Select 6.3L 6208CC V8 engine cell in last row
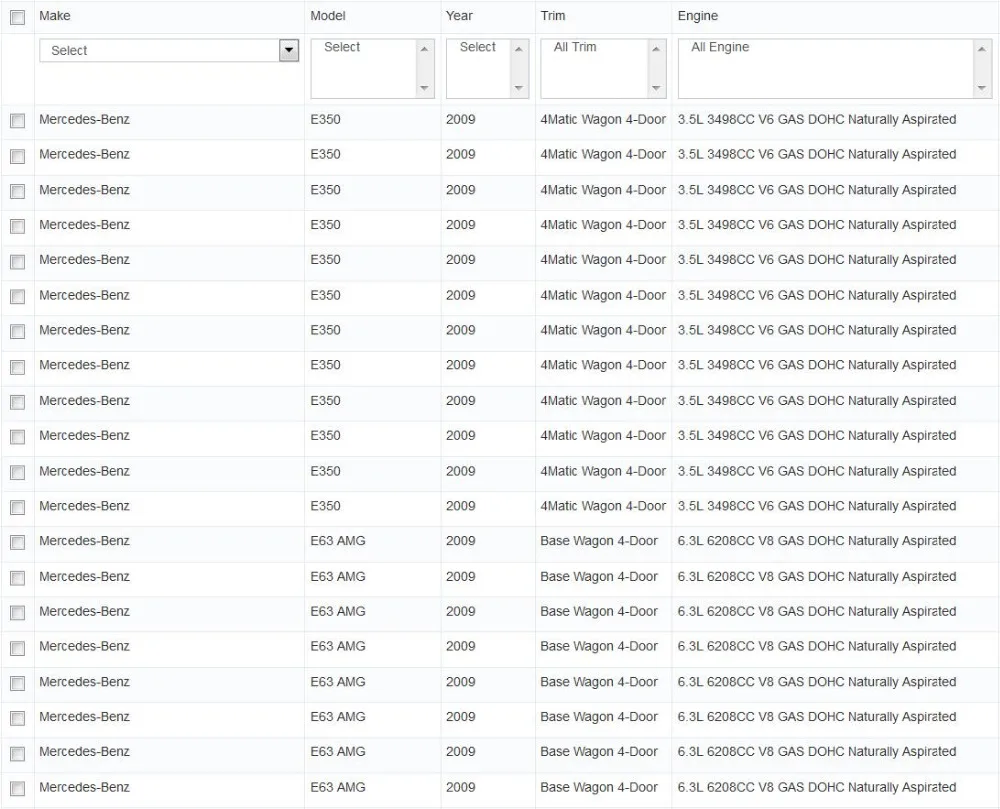1000x809 pixels. pyautogui.click(x=817, y=787)
